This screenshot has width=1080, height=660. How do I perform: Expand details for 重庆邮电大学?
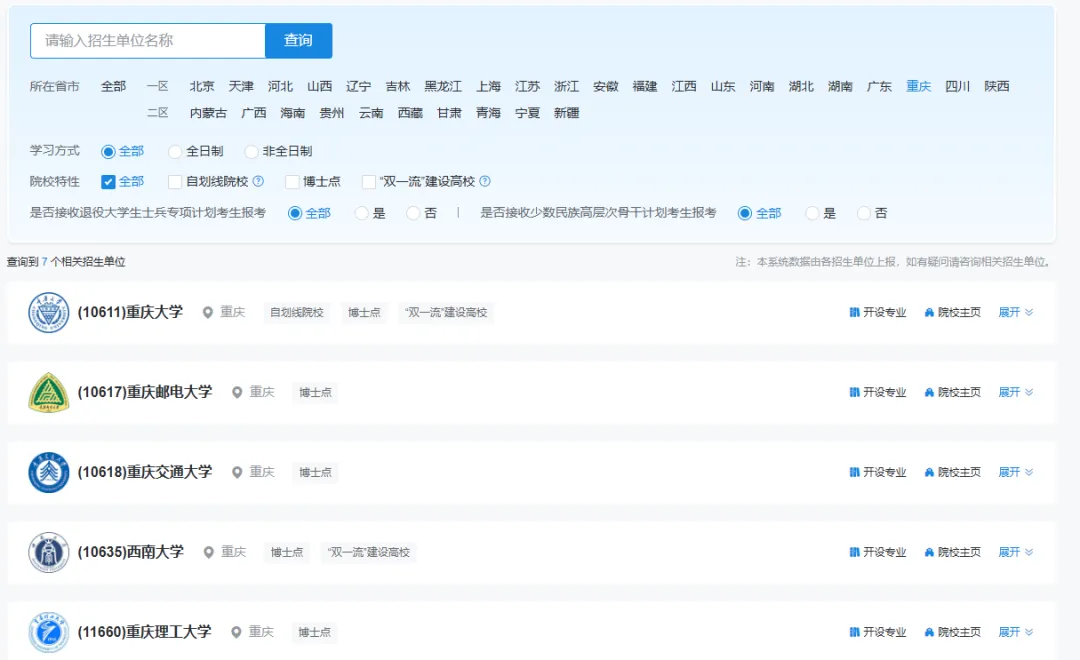tap(1016, 392)
